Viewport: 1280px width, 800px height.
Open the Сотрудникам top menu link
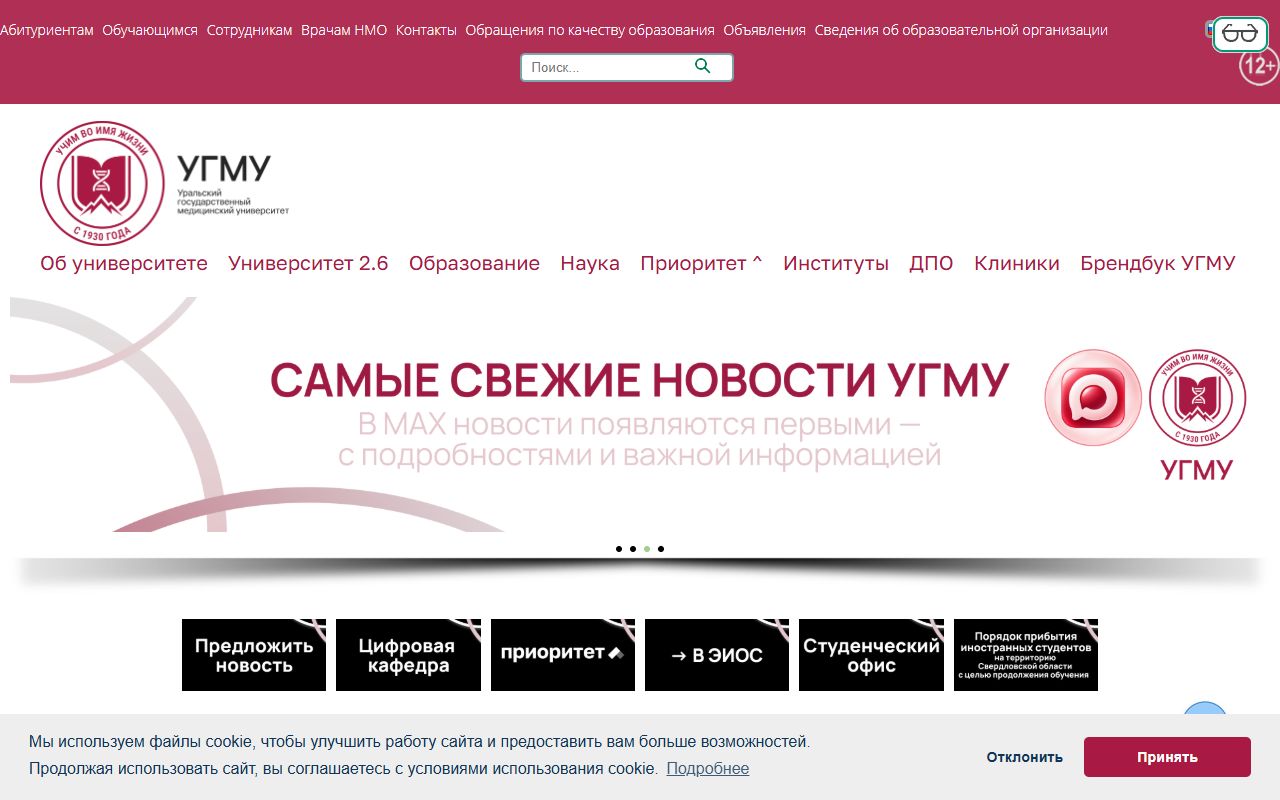(x=249, y=30)
